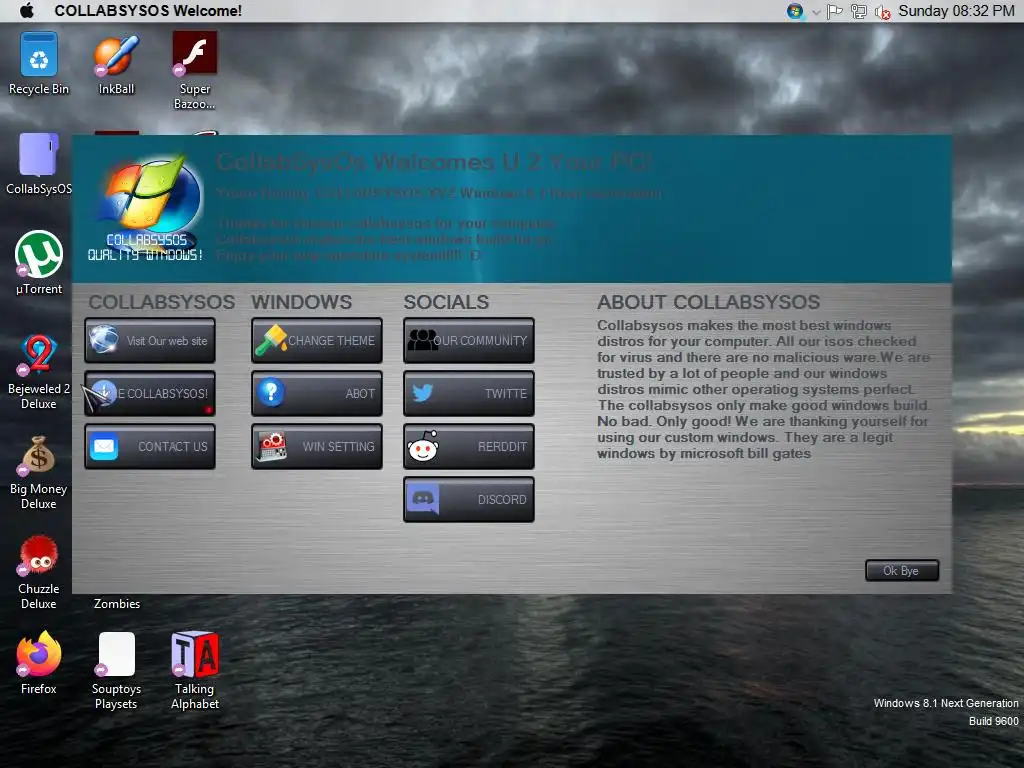Click the paint roller icon on CHANGE THEME

(x=271, y=340)
